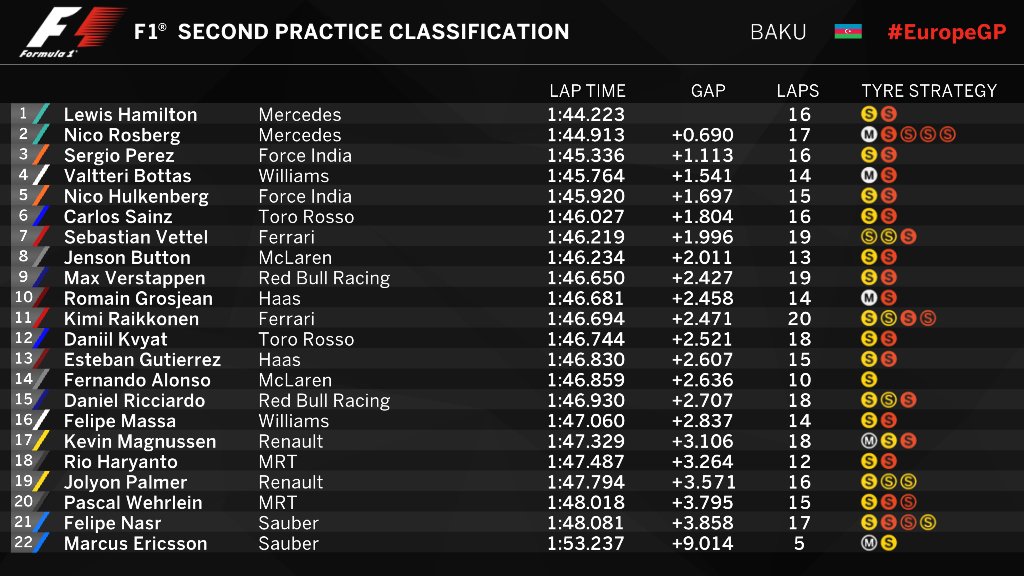Select Lewis Hamilton's red supersoft tyre icon
Image resolution: width=1024 pixels, height=576 pixels.
[888, 114]
